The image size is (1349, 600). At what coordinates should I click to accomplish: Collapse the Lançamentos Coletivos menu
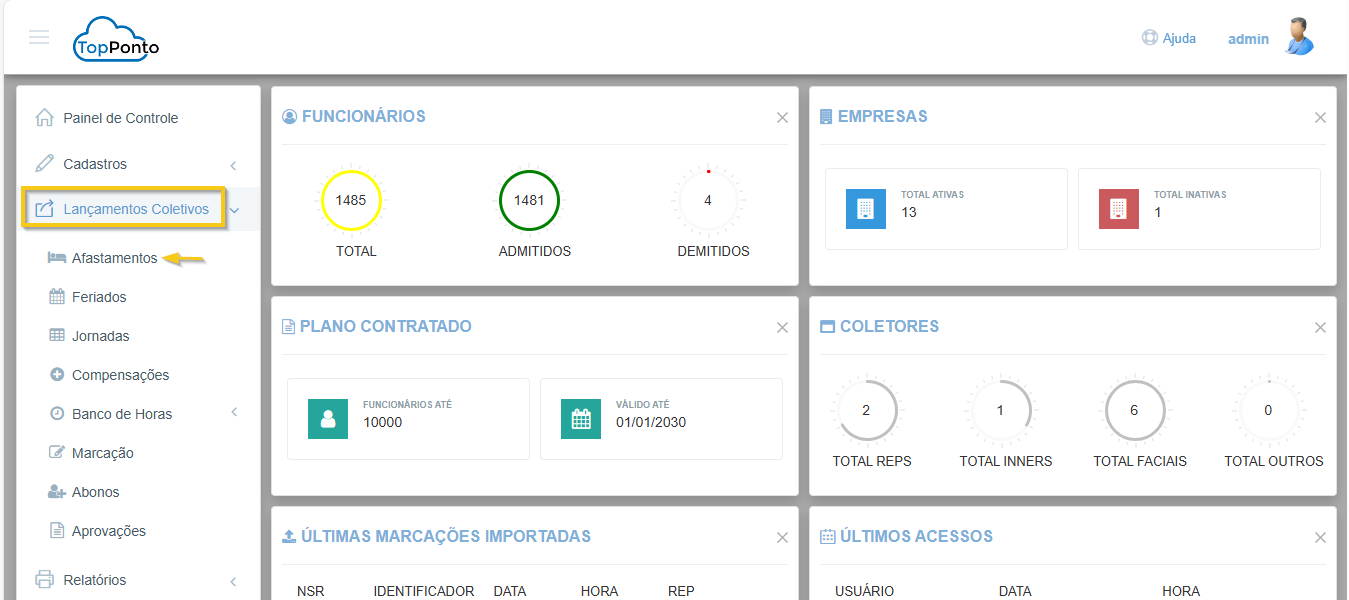[234, 210]
